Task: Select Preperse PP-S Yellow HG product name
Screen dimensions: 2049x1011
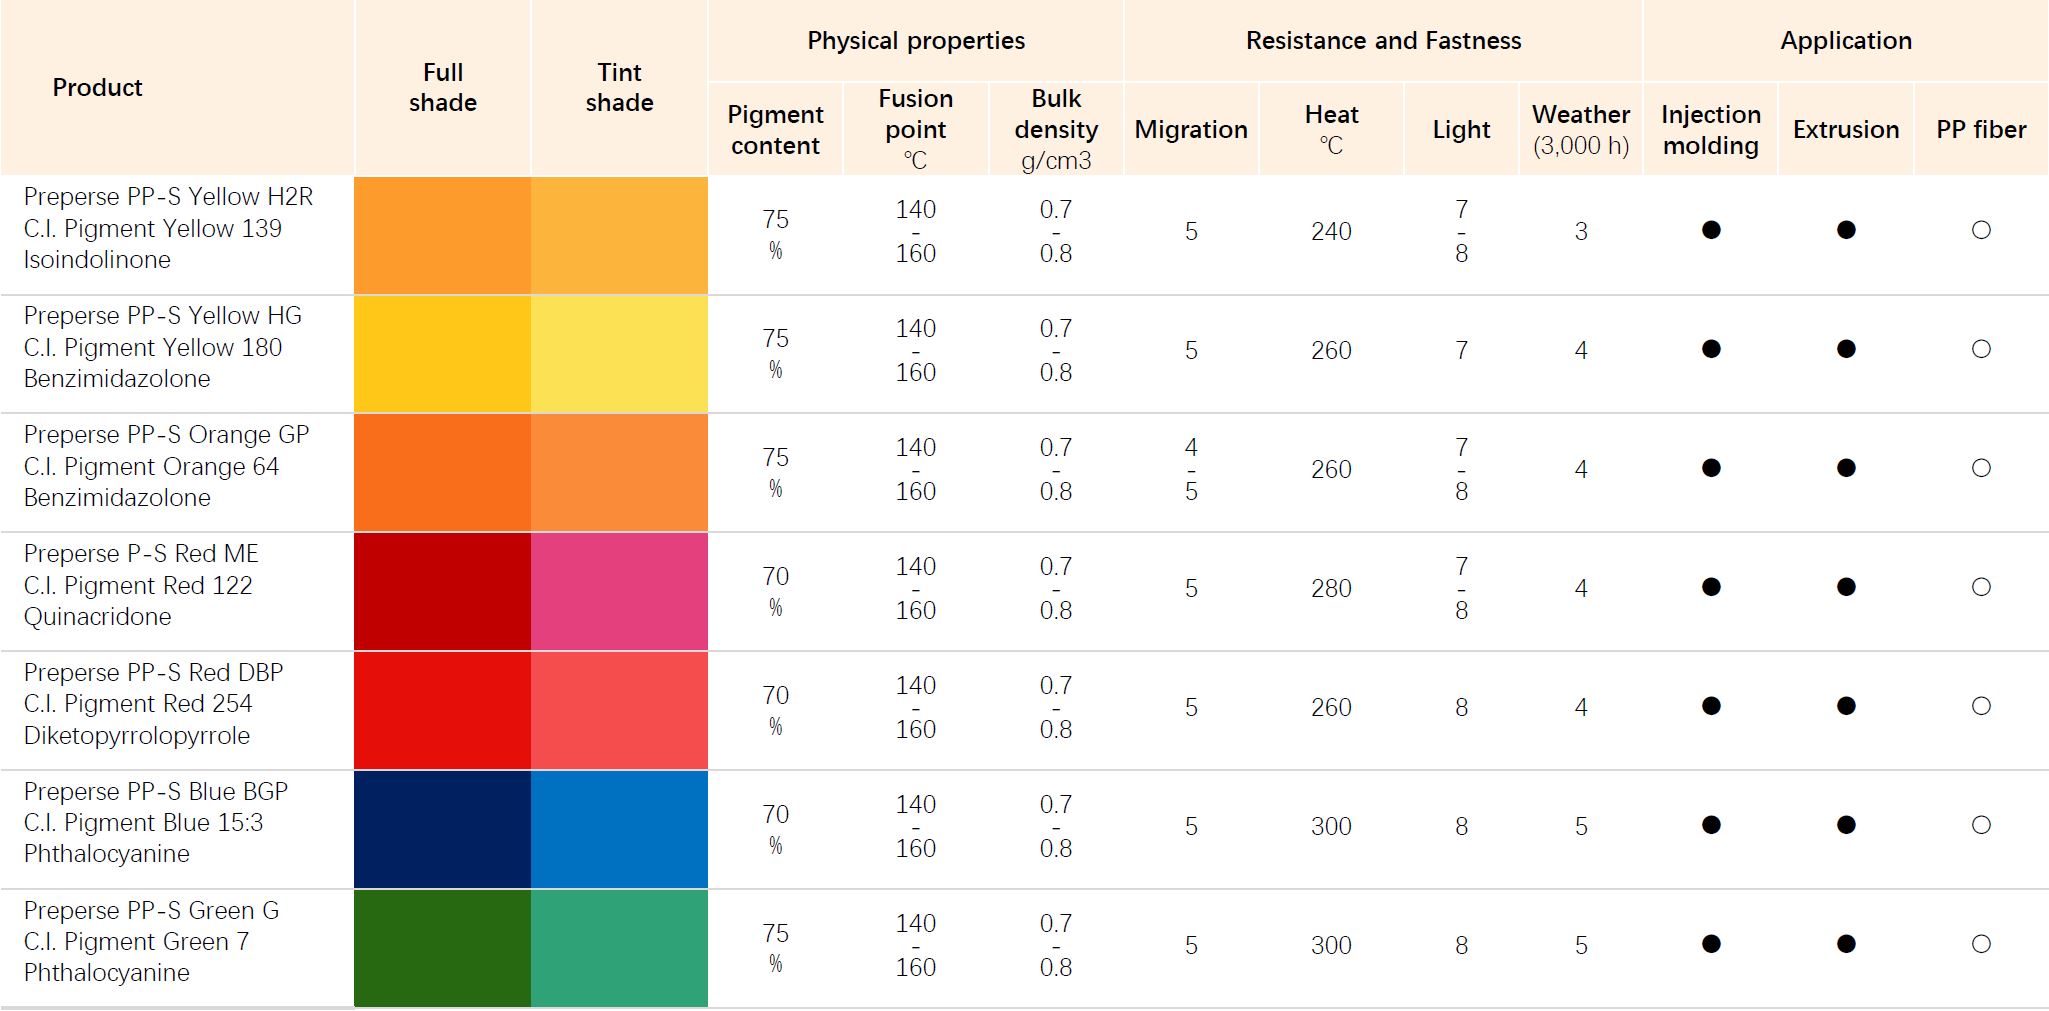Action: (x=162, y=316)
